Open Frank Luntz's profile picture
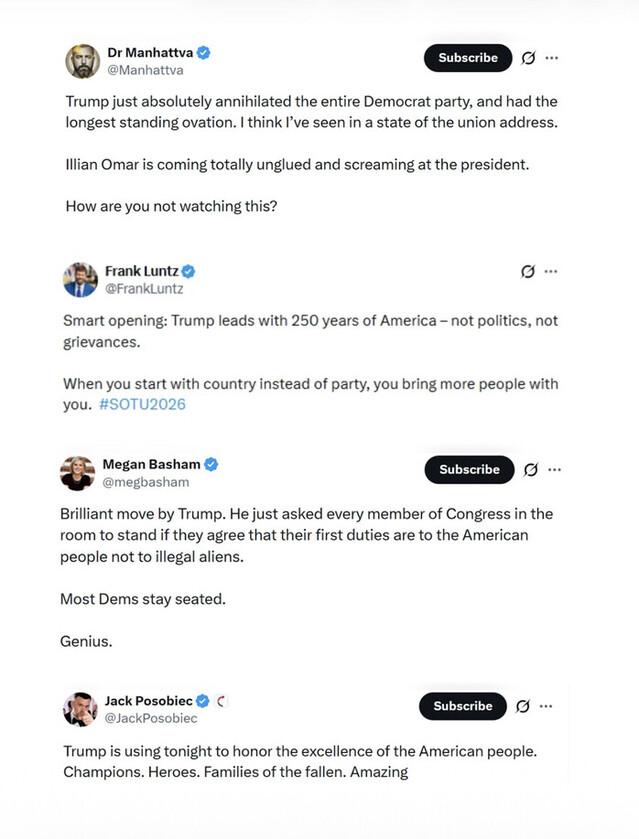The height and width of the screenshot is (839, 639). pos(80,280)
